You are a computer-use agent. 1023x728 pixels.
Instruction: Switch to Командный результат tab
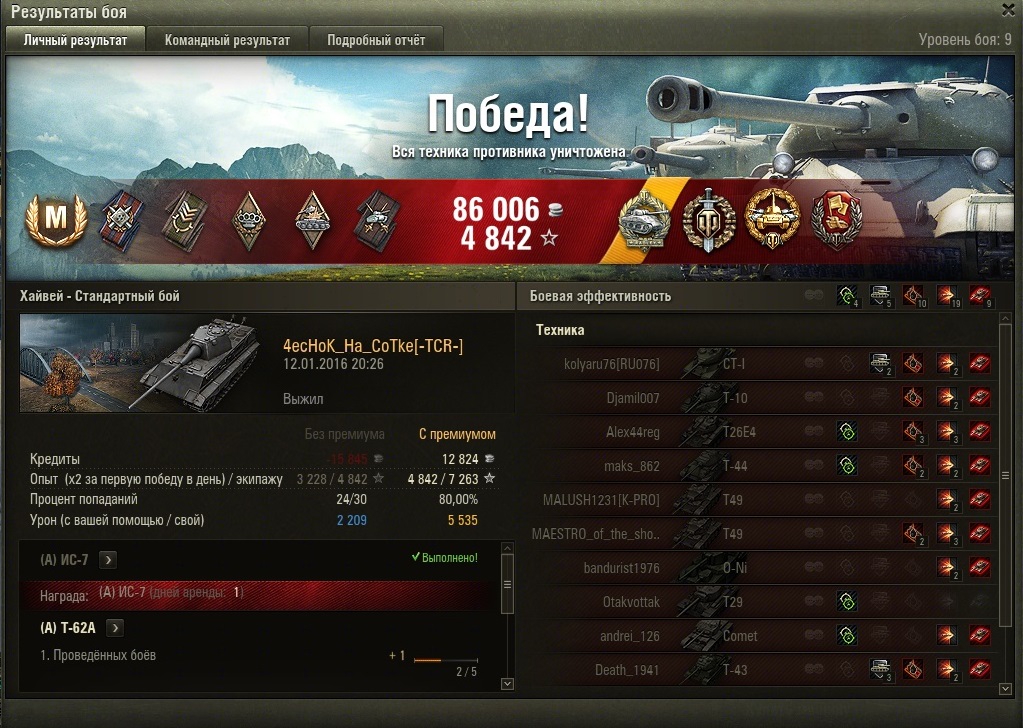tap(227, 40)
